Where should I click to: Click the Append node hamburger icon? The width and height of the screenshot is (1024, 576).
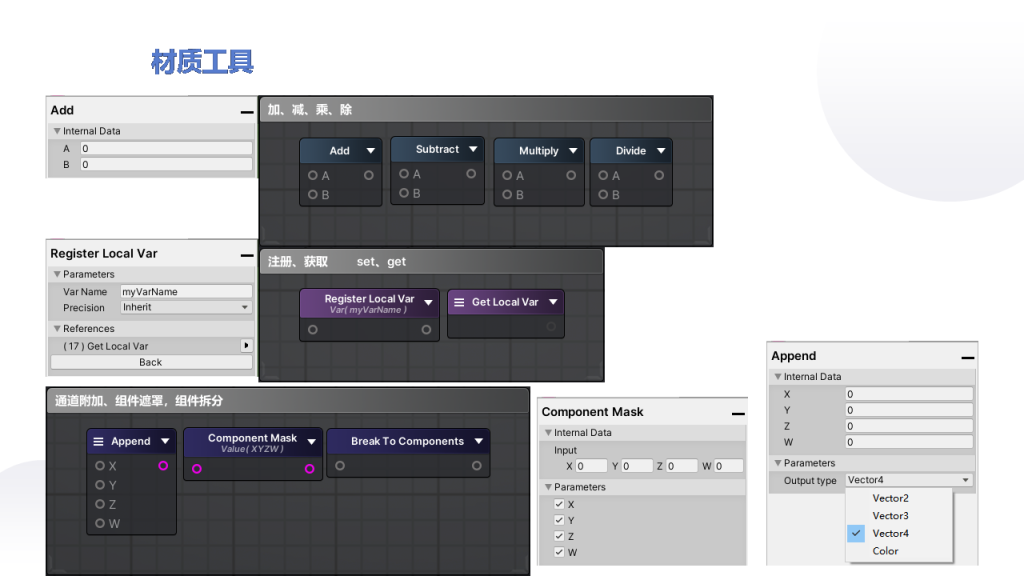point(99,441)
